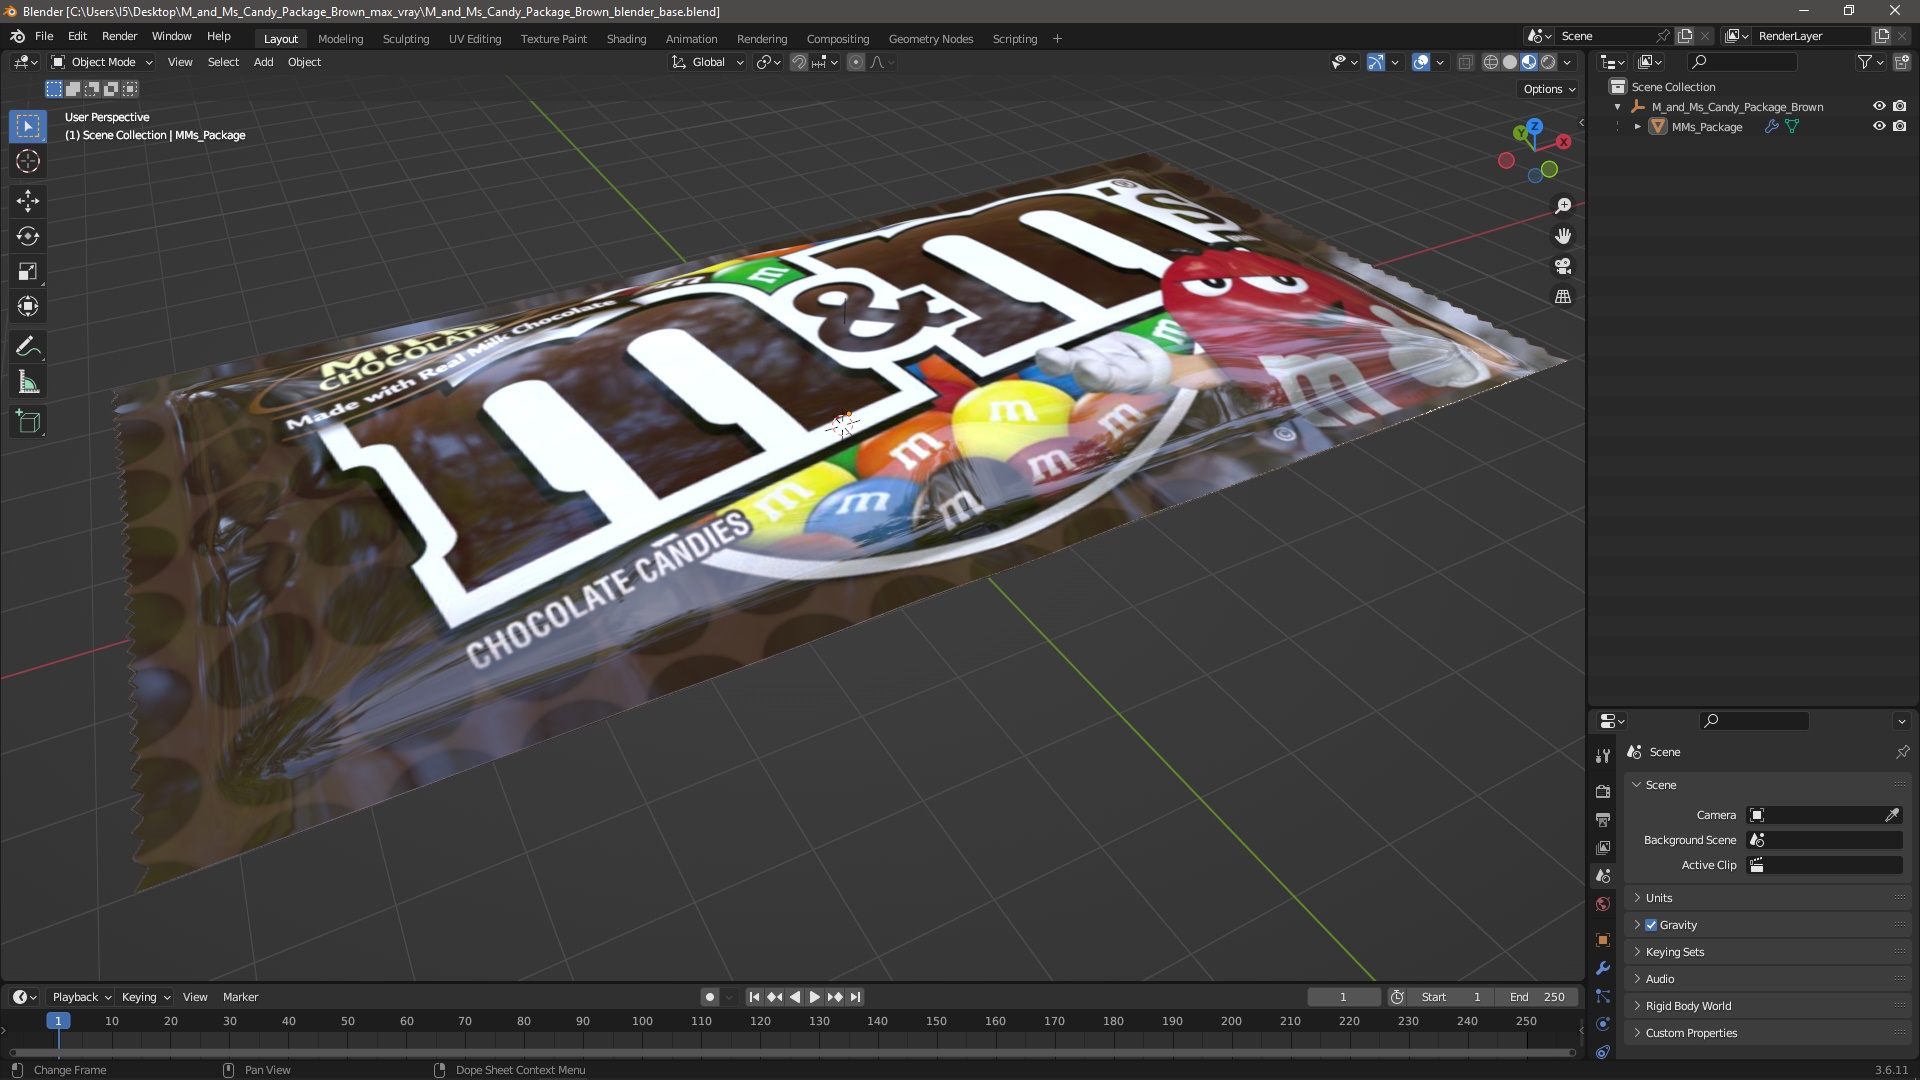1920x1080 pixels.
Task: Open the Add menu in viewport header
Action: pos(263,62)
